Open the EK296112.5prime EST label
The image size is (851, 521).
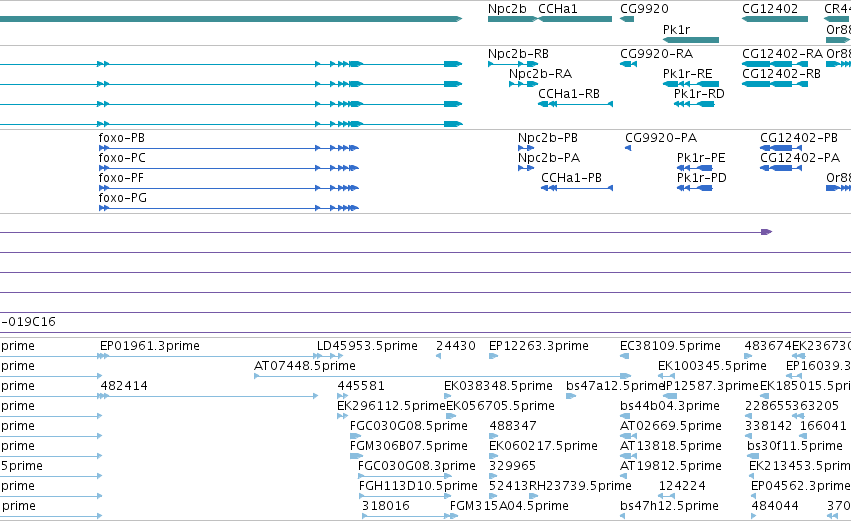(391, 406)
